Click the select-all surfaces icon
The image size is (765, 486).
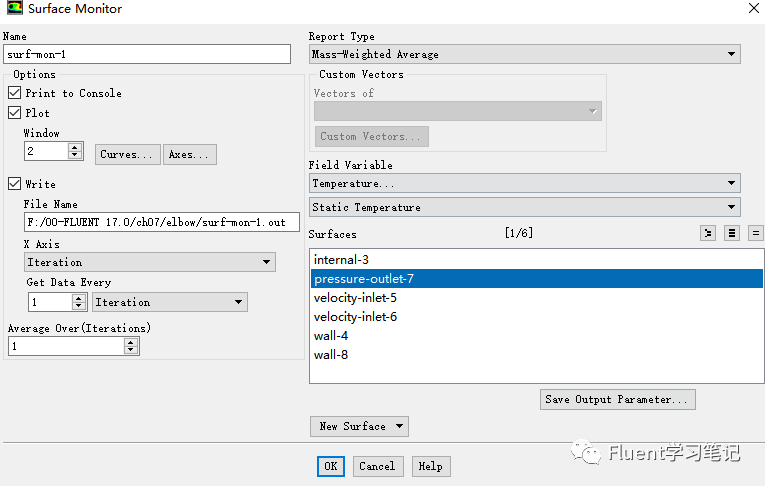point(731,233)
